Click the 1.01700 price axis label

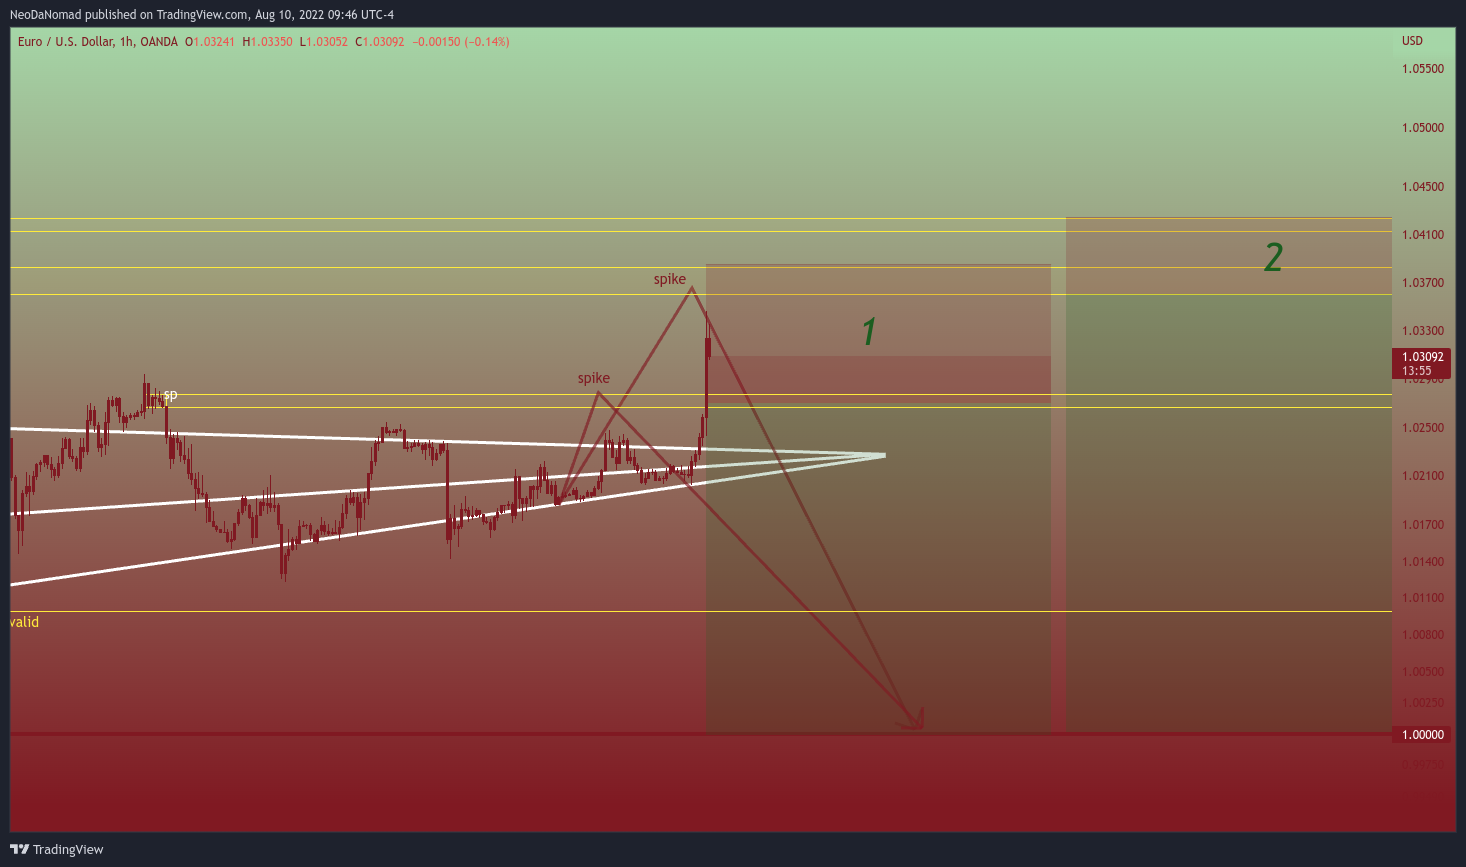pyautogui.click(x=1423, y=525)
